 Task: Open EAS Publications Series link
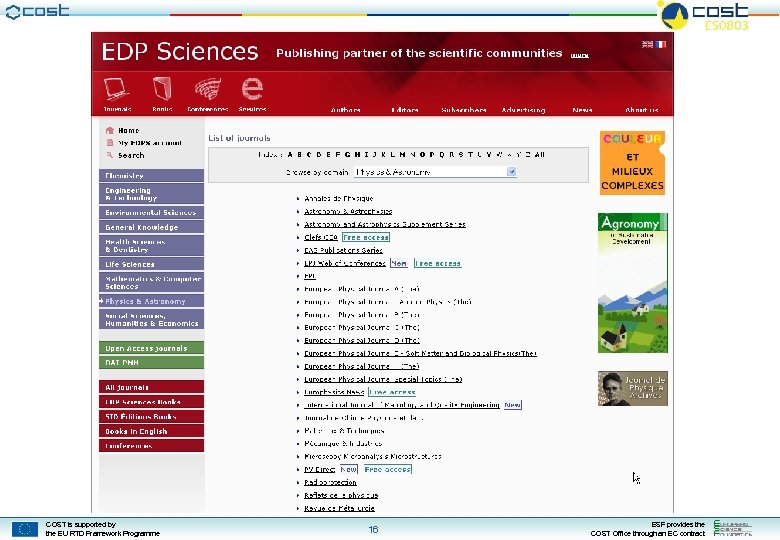click(343, 250)
